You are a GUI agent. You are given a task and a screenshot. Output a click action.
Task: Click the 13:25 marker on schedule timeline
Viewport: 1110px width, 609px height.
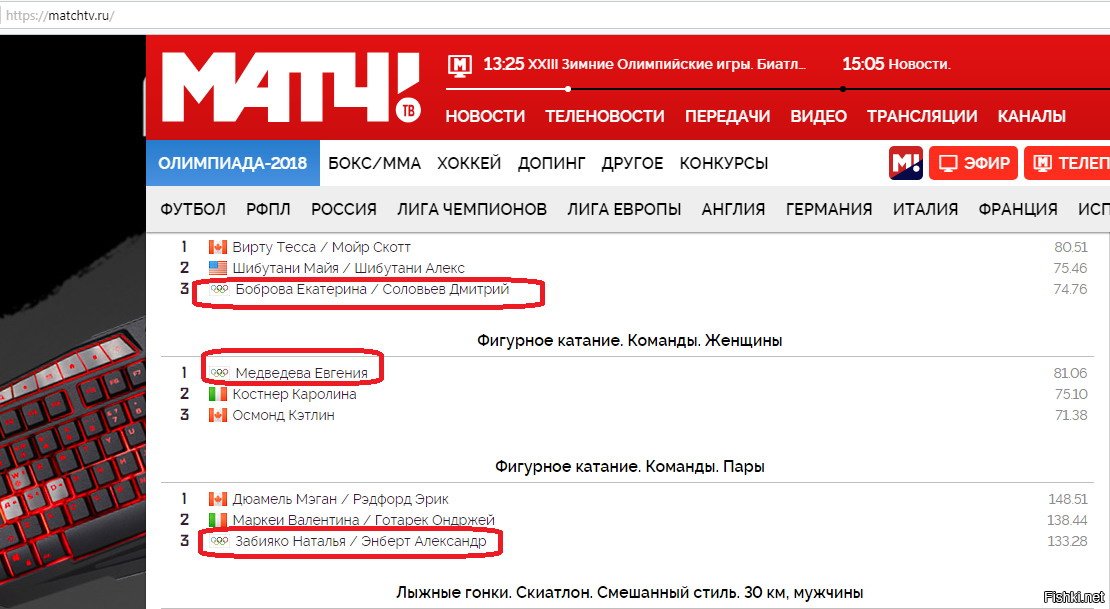568,89
